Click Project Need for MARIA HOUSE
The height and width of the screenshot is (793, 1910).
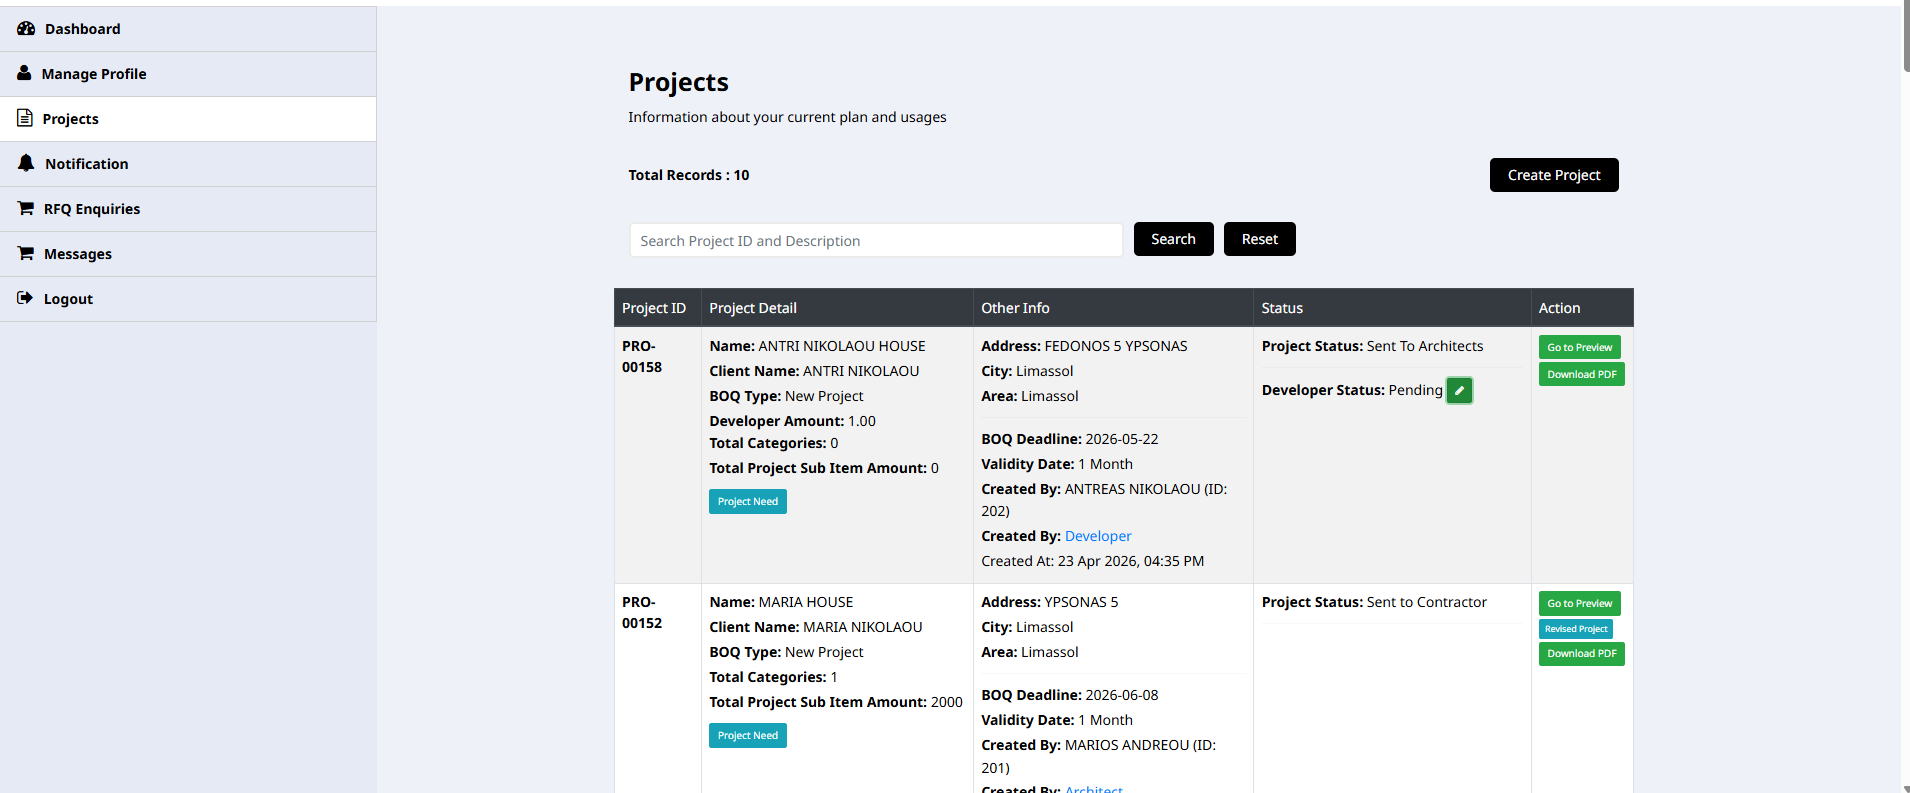(x=748, y=735)
